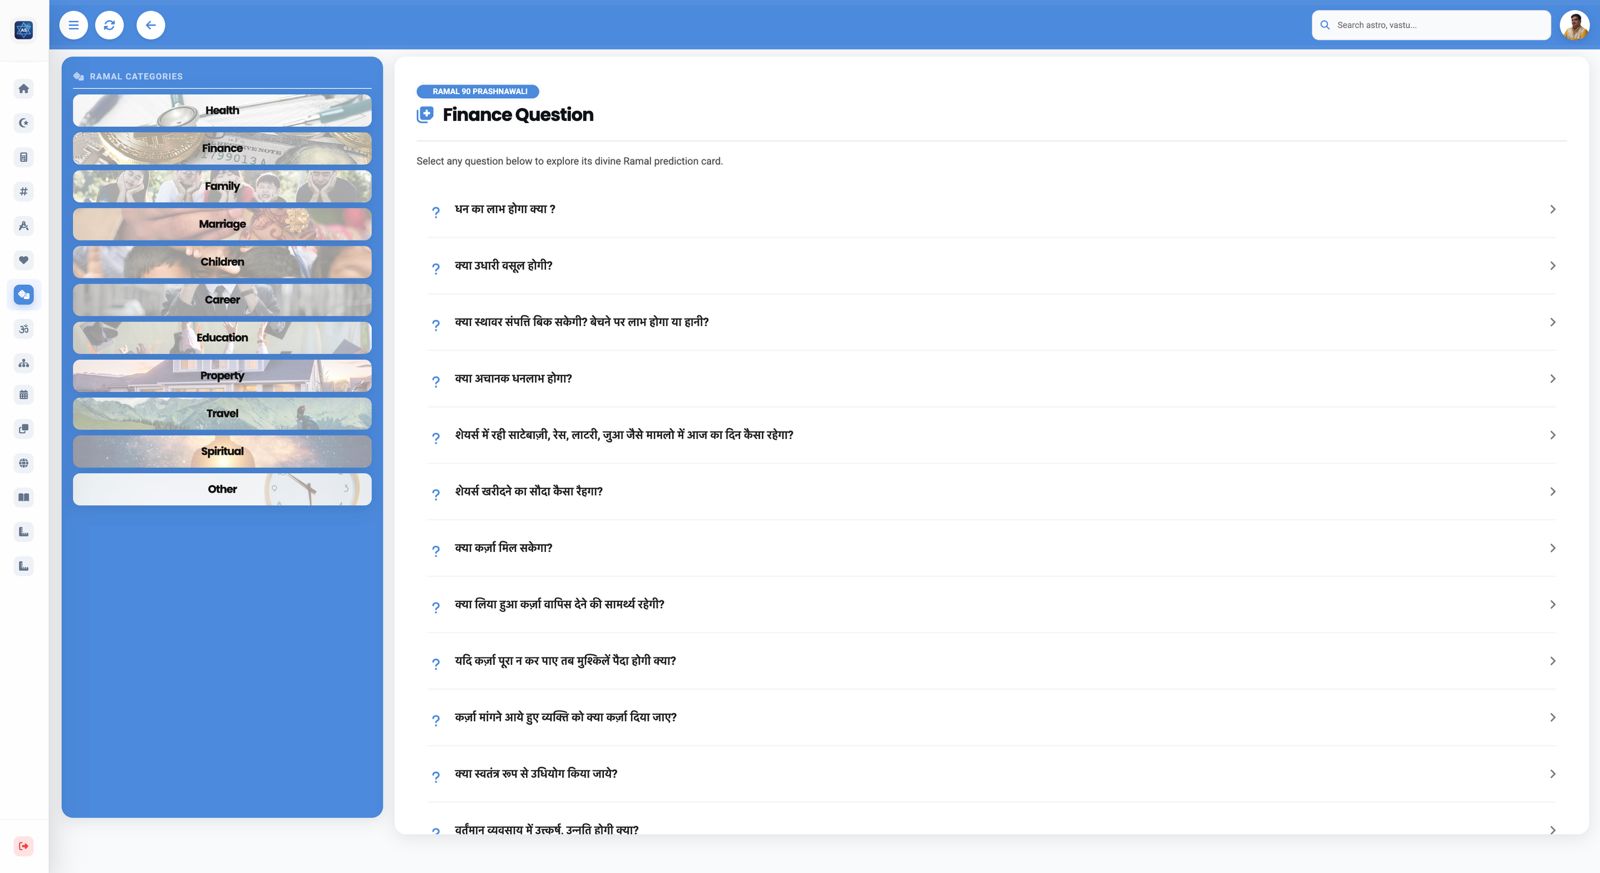The height and width of the screenshot is (873, 1600).
Task: Go back using the arrow button
Action: pos(151,25)
